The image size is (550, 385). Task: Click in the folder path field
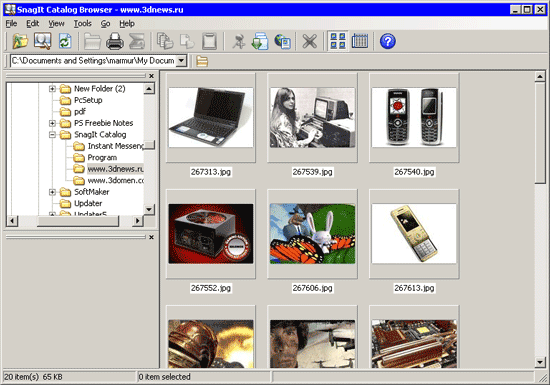93,61
